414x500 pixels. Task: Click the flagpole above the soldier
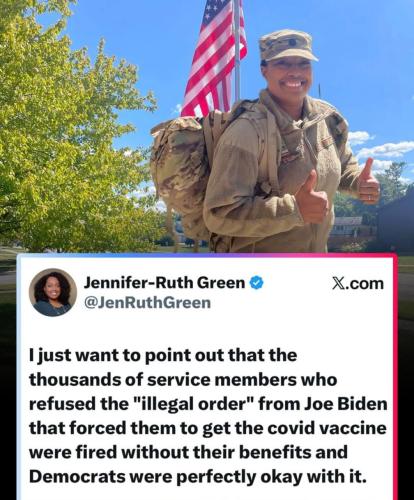(x=237, y=50)
